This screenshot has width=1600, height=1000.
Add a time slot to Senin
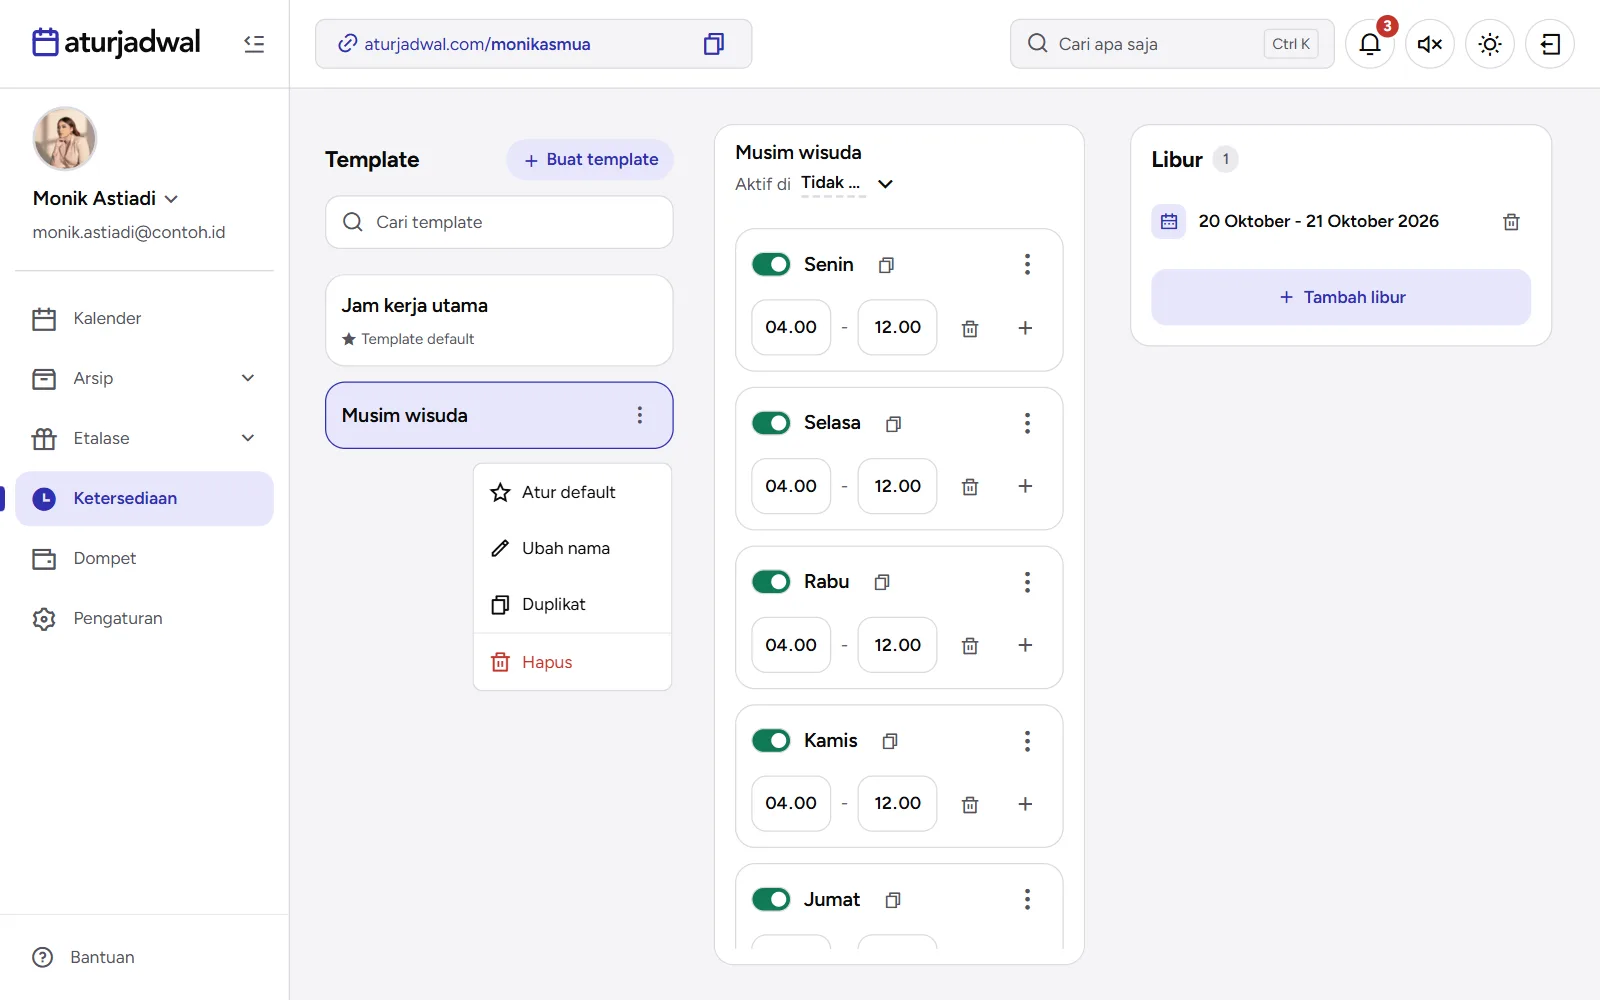pyautogui.click(x=1025, y=328)
